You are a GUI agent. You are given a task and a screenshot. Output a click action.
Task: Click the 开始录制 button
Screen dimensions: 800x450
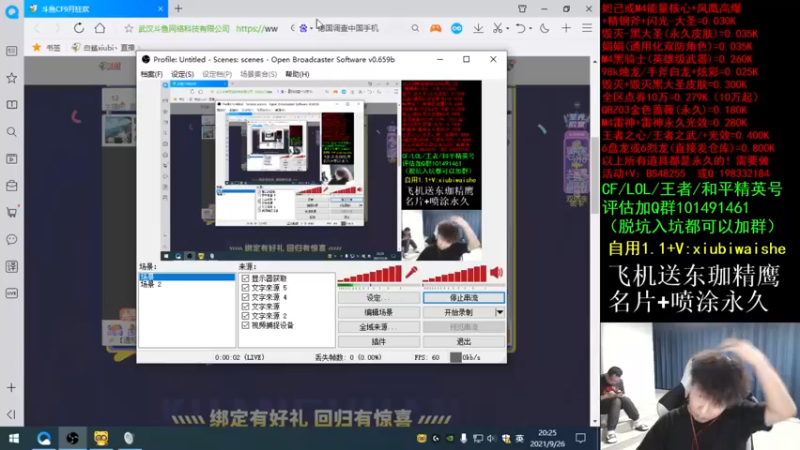tap(458, 312)
